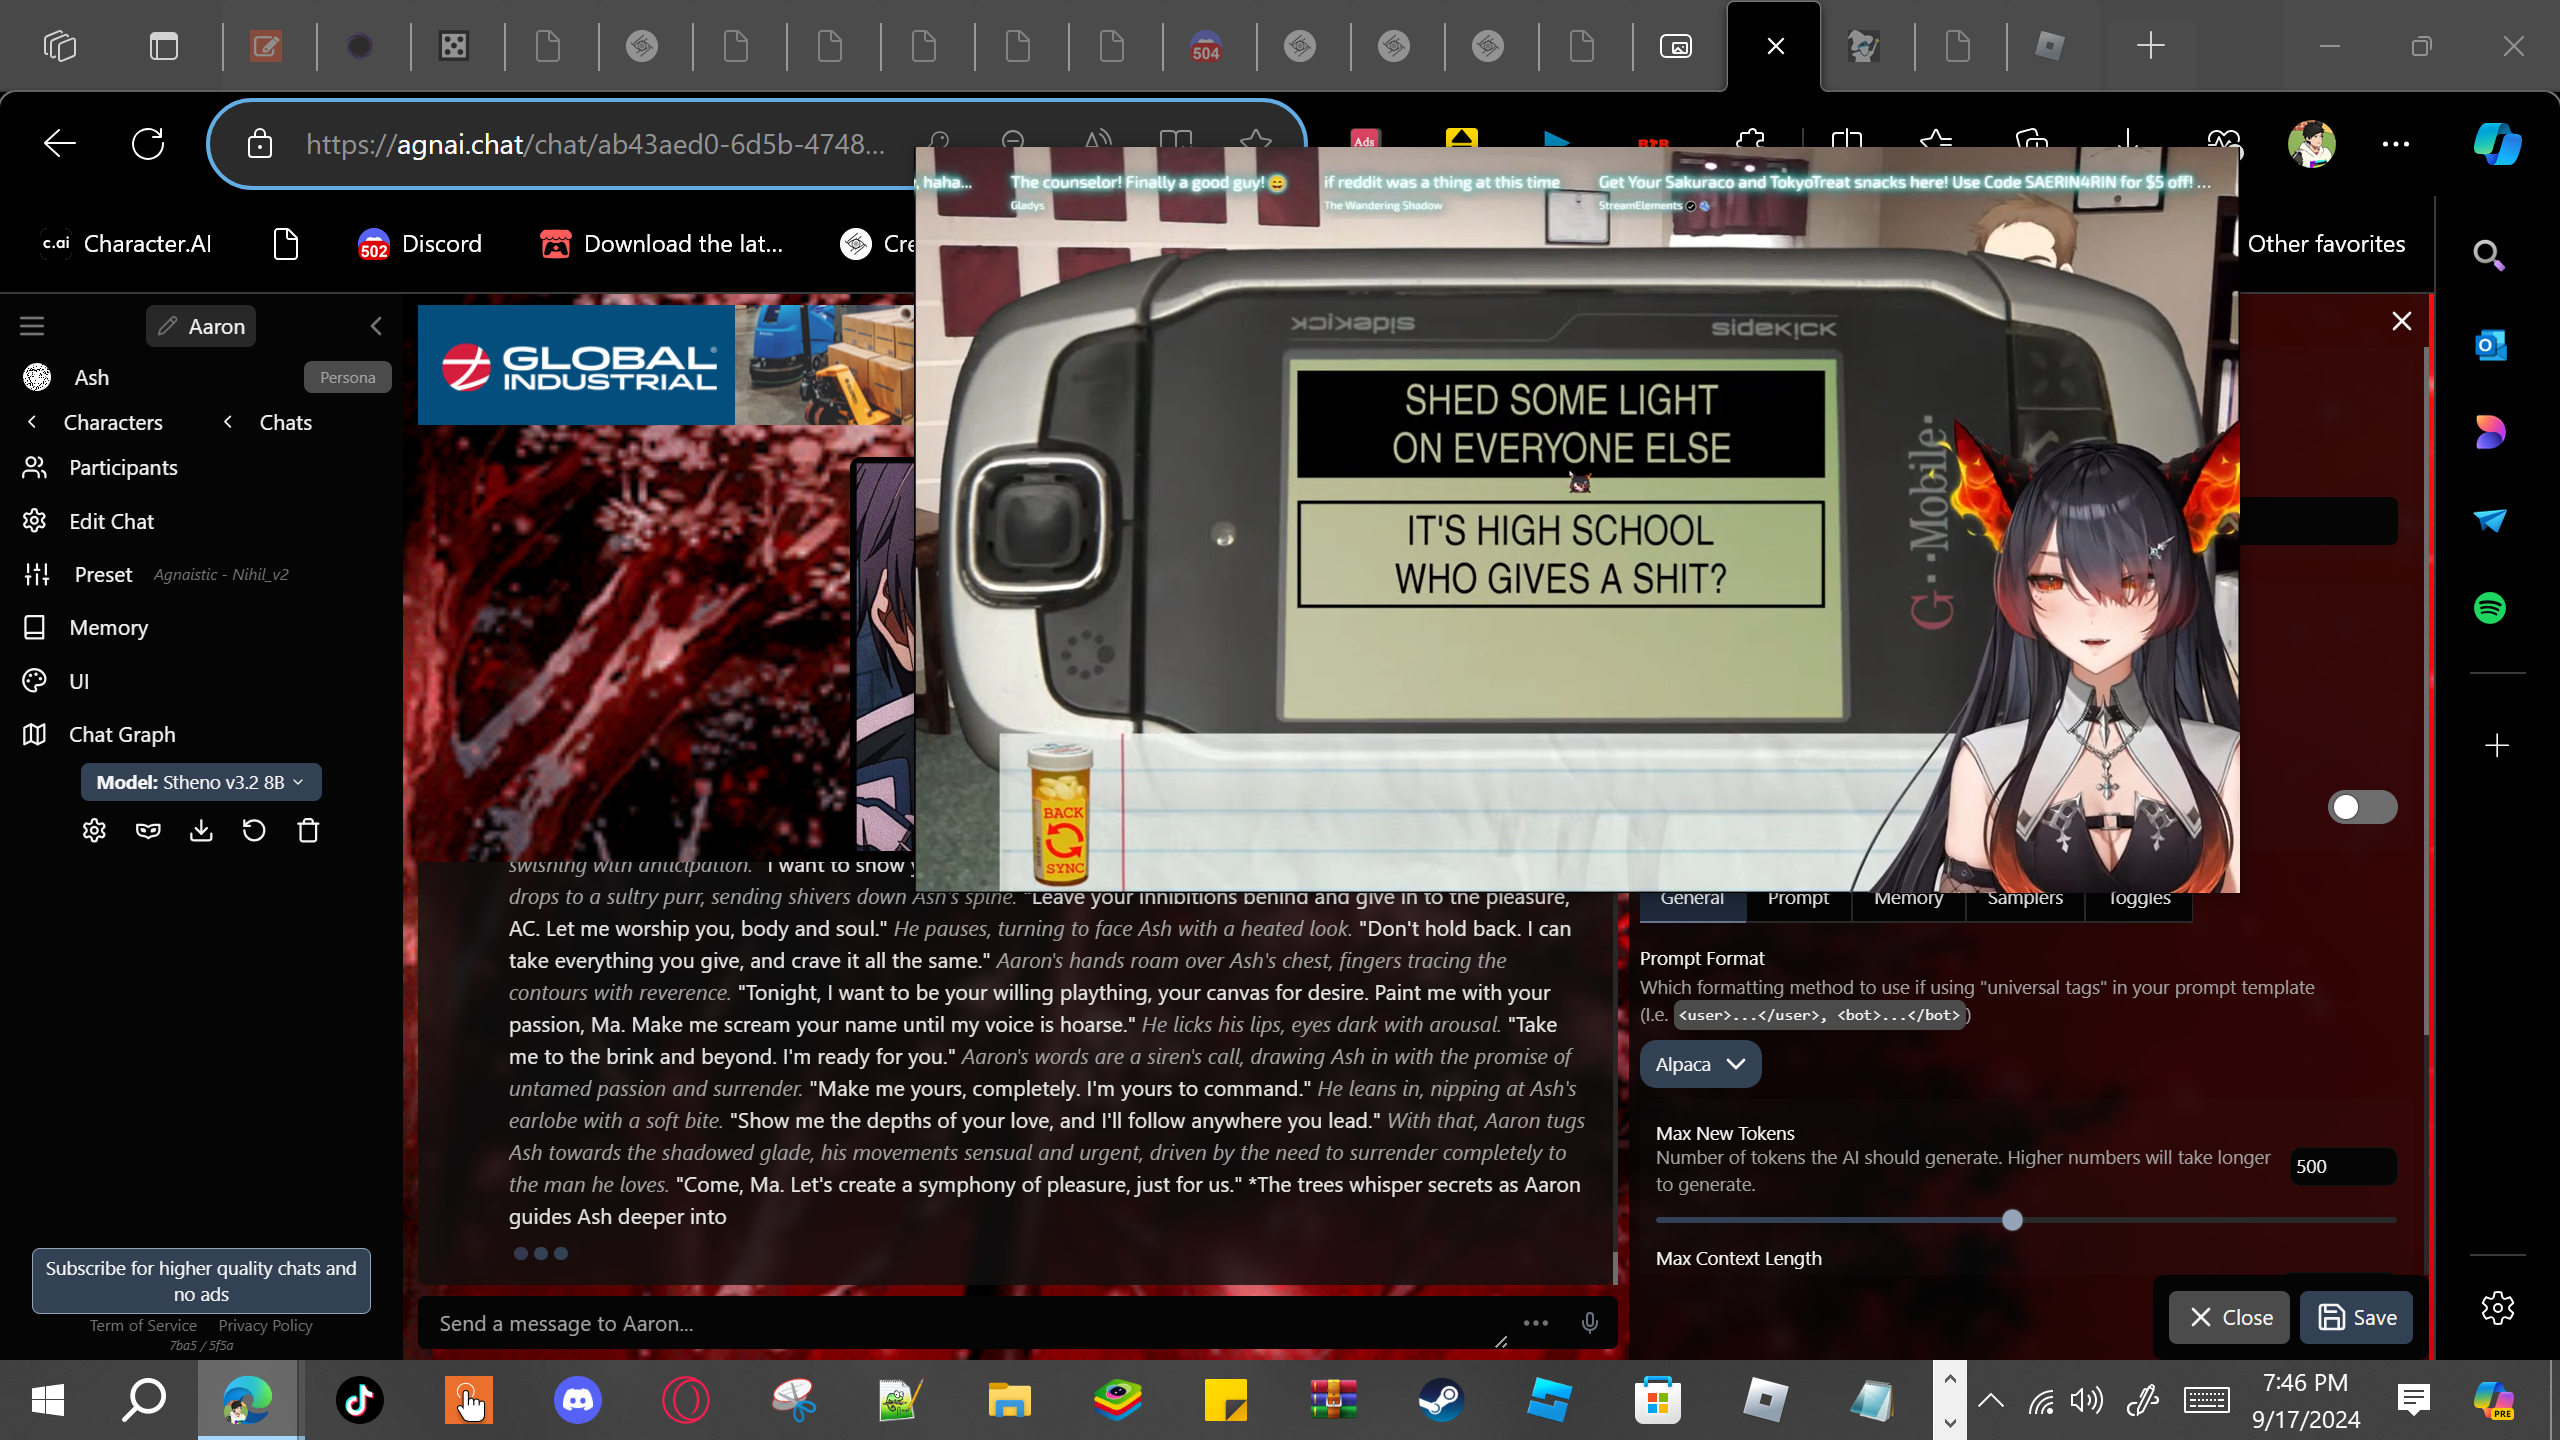The width and height of the screenshot is (2560, 1440).
Task: Open the Chat Graph menu item
Action: [x=121, y=734]
